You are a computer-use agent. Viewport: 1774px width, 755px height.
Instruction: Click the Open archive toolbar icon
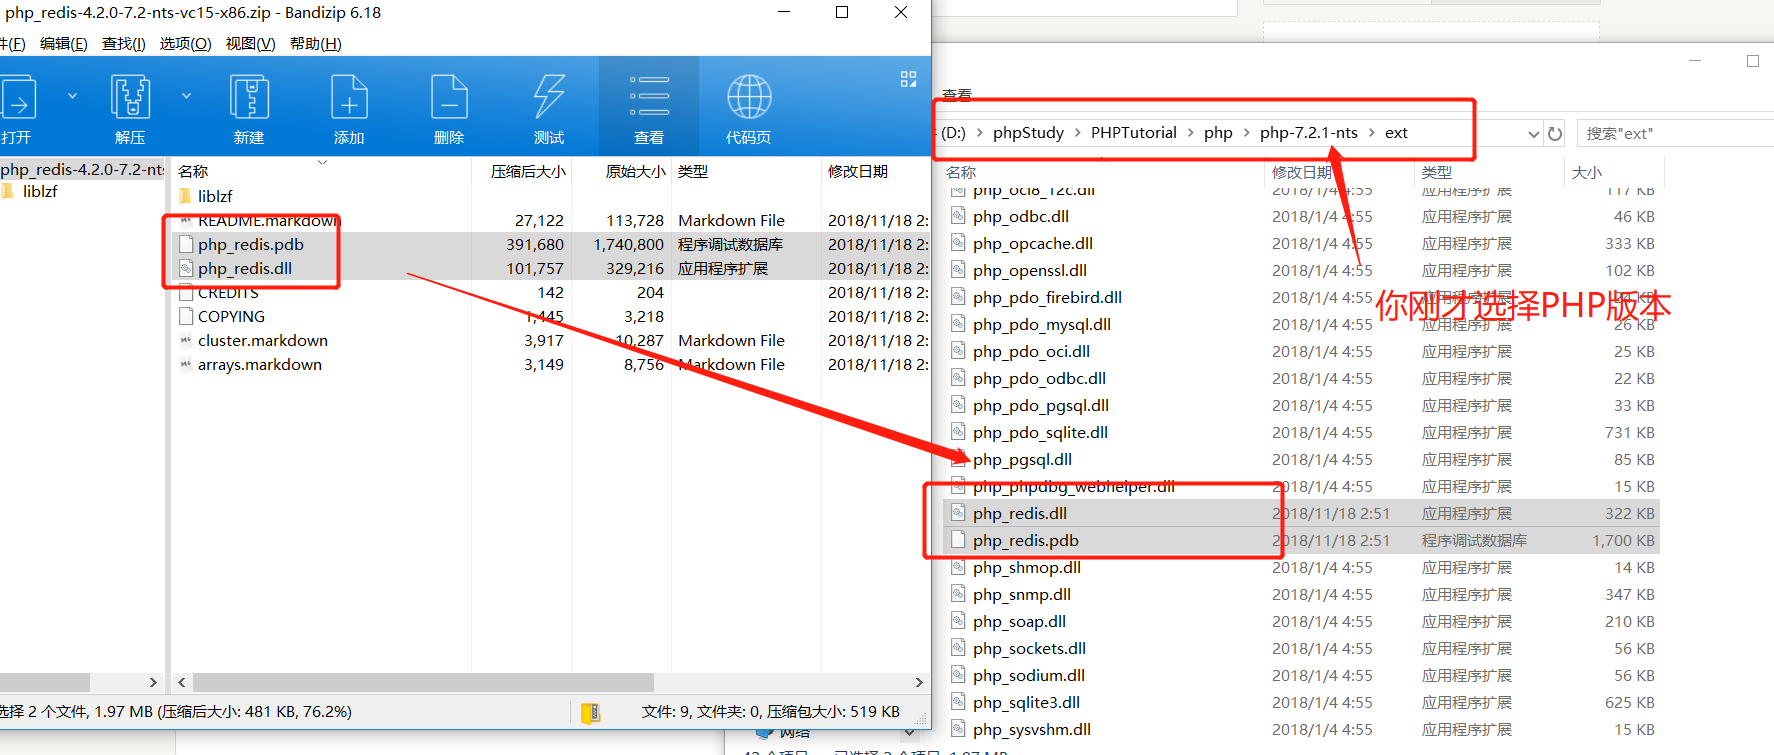[x=18, y=98]
